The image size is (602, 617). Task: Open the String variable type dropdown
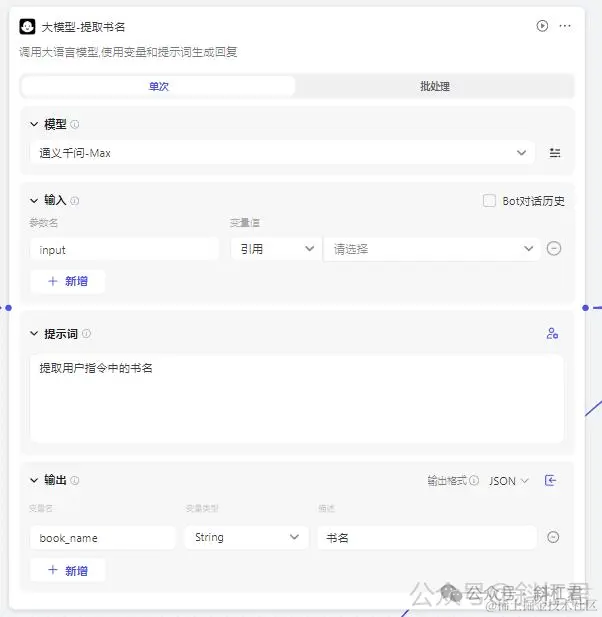coord(247,537)
